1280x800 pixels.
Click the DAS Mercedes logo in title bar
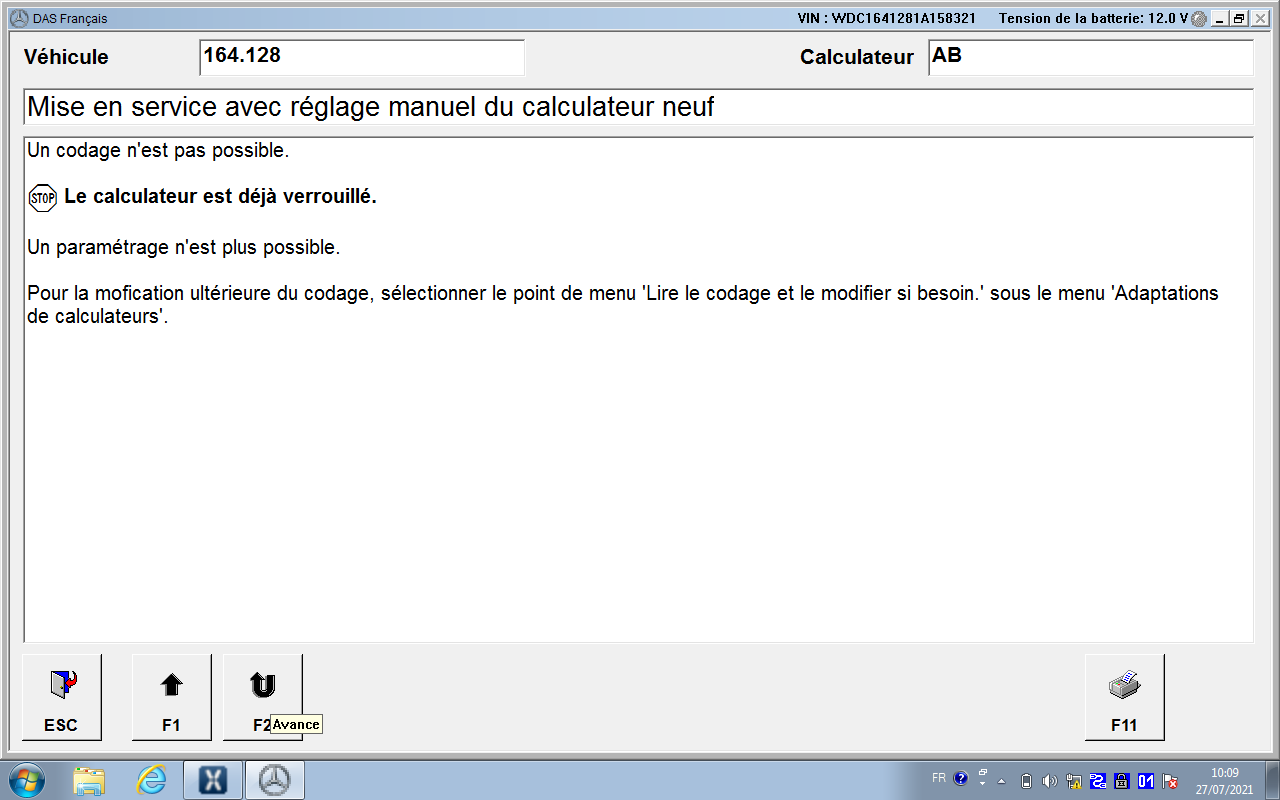(x=18, y=18)
